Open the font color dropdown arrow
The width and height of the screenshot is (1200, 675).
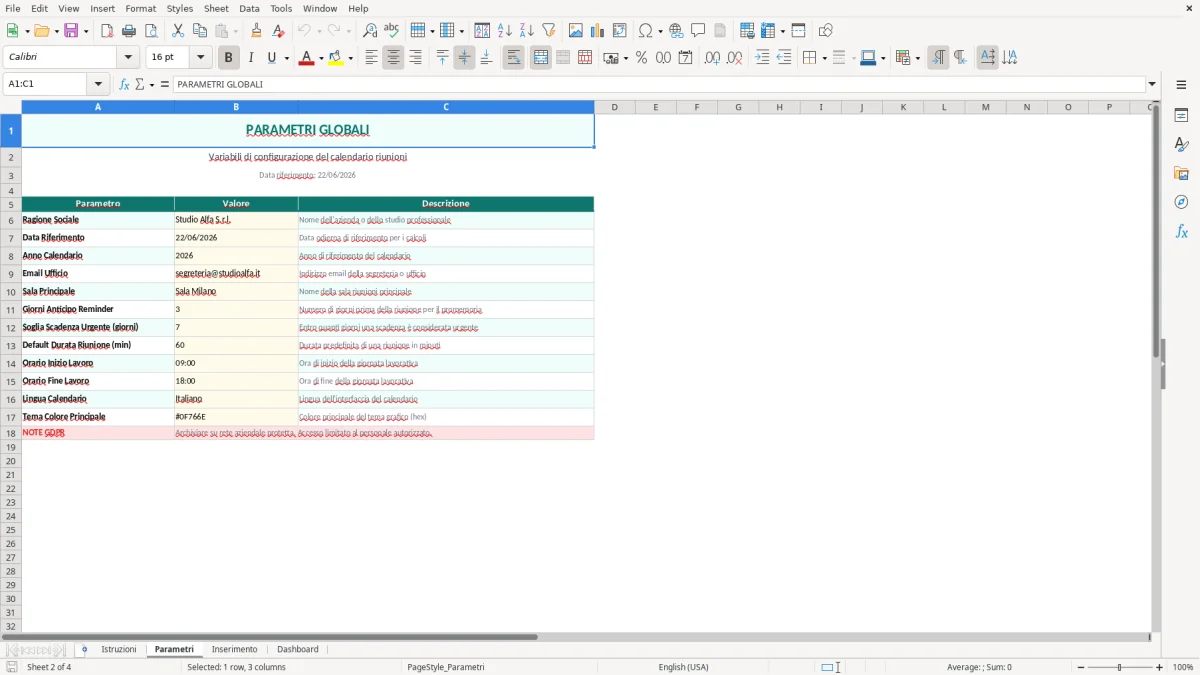[x=321, y=58]
